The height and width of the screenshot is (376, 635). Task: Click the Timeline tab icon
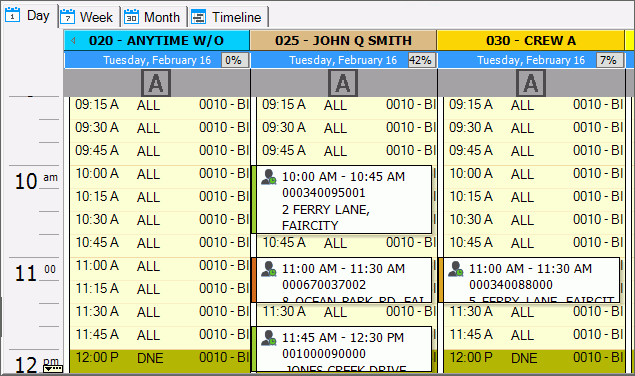(198, 17)
